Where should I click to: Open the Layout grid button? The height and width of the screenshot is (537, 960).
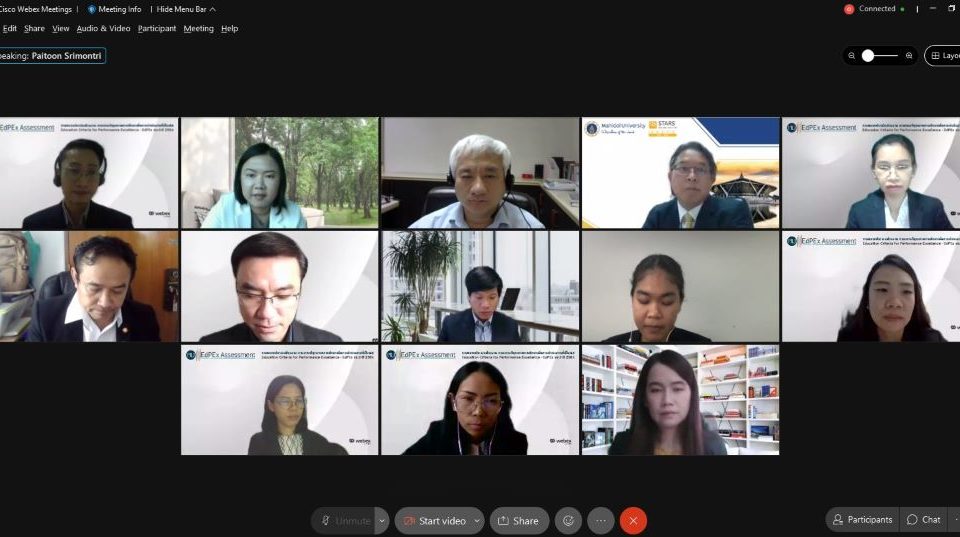click(x=943, y=56)
